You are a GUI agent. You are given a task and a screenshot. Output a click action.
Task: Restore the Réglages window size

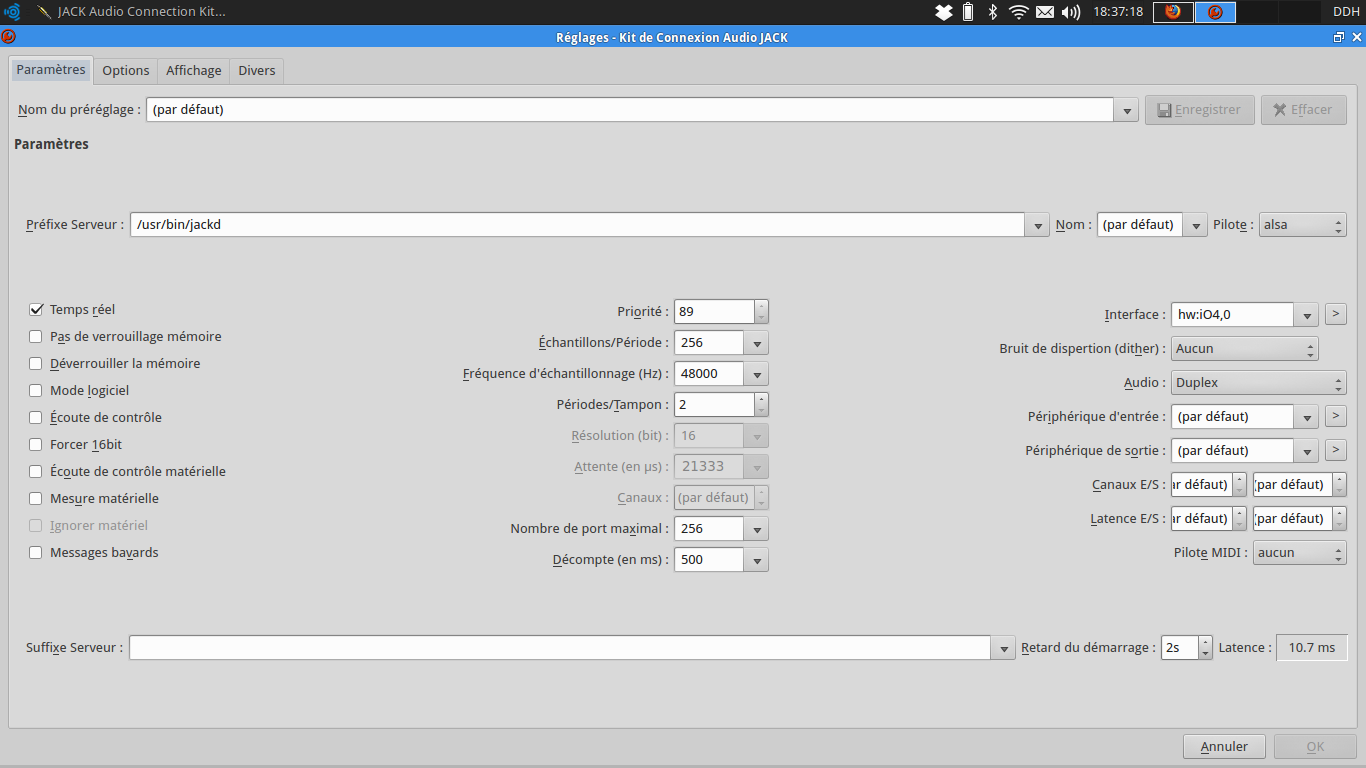(x=1339, y=37)
